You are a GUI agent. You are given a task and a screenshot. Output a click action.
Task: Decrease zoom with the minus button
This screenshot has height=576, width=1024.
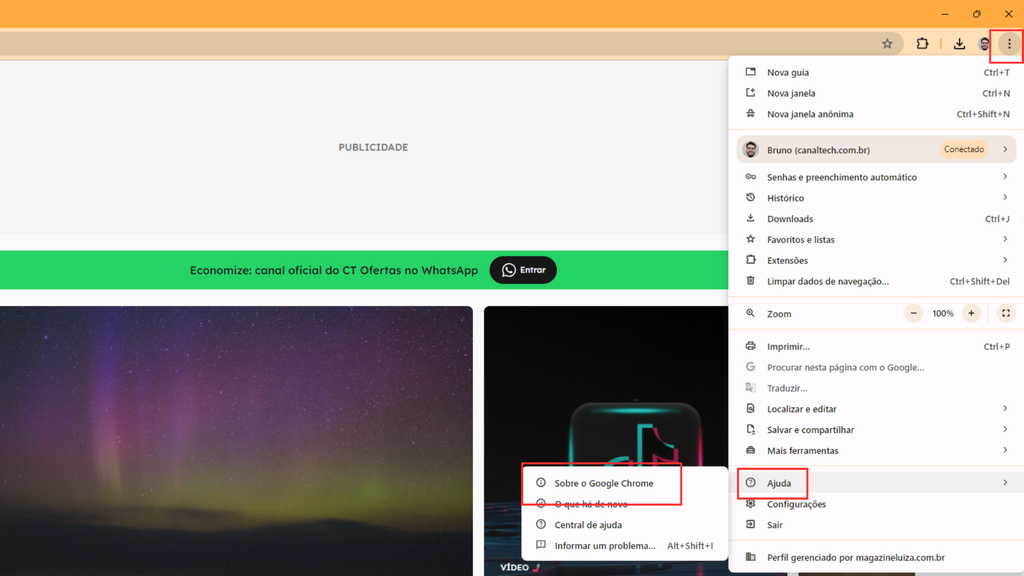click(x=914, y=313)
